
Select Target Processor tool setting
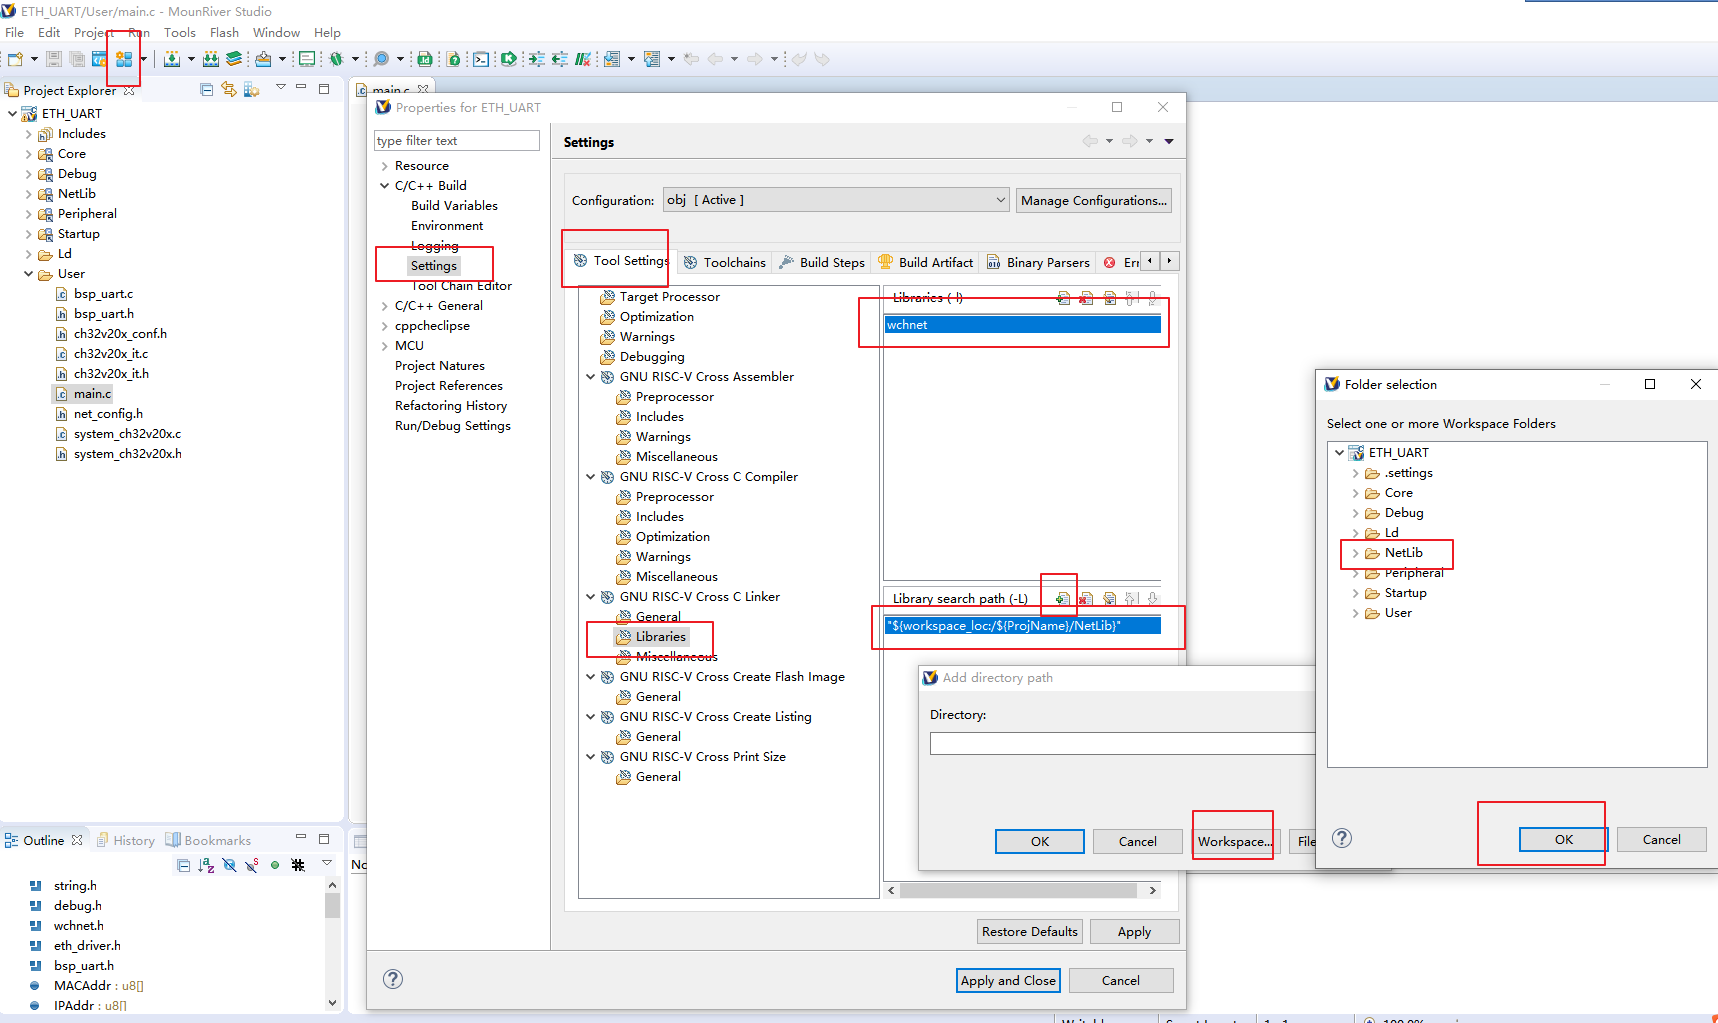point(669,297)
